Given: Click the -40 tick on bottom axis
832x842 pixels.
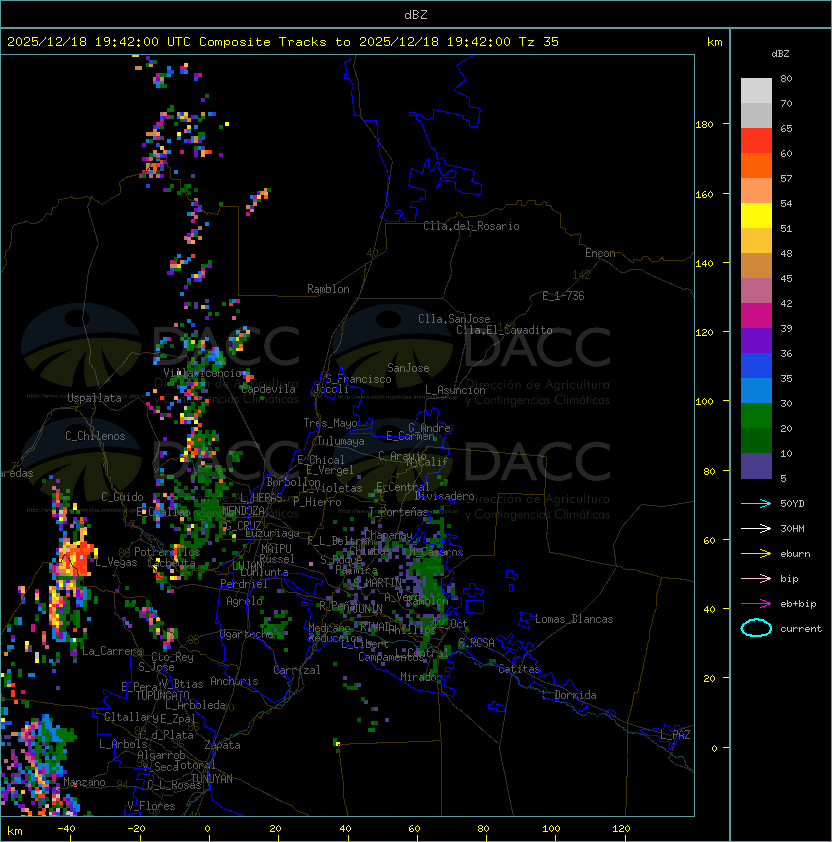Looking at the screenshot, I should pos(66,829).
